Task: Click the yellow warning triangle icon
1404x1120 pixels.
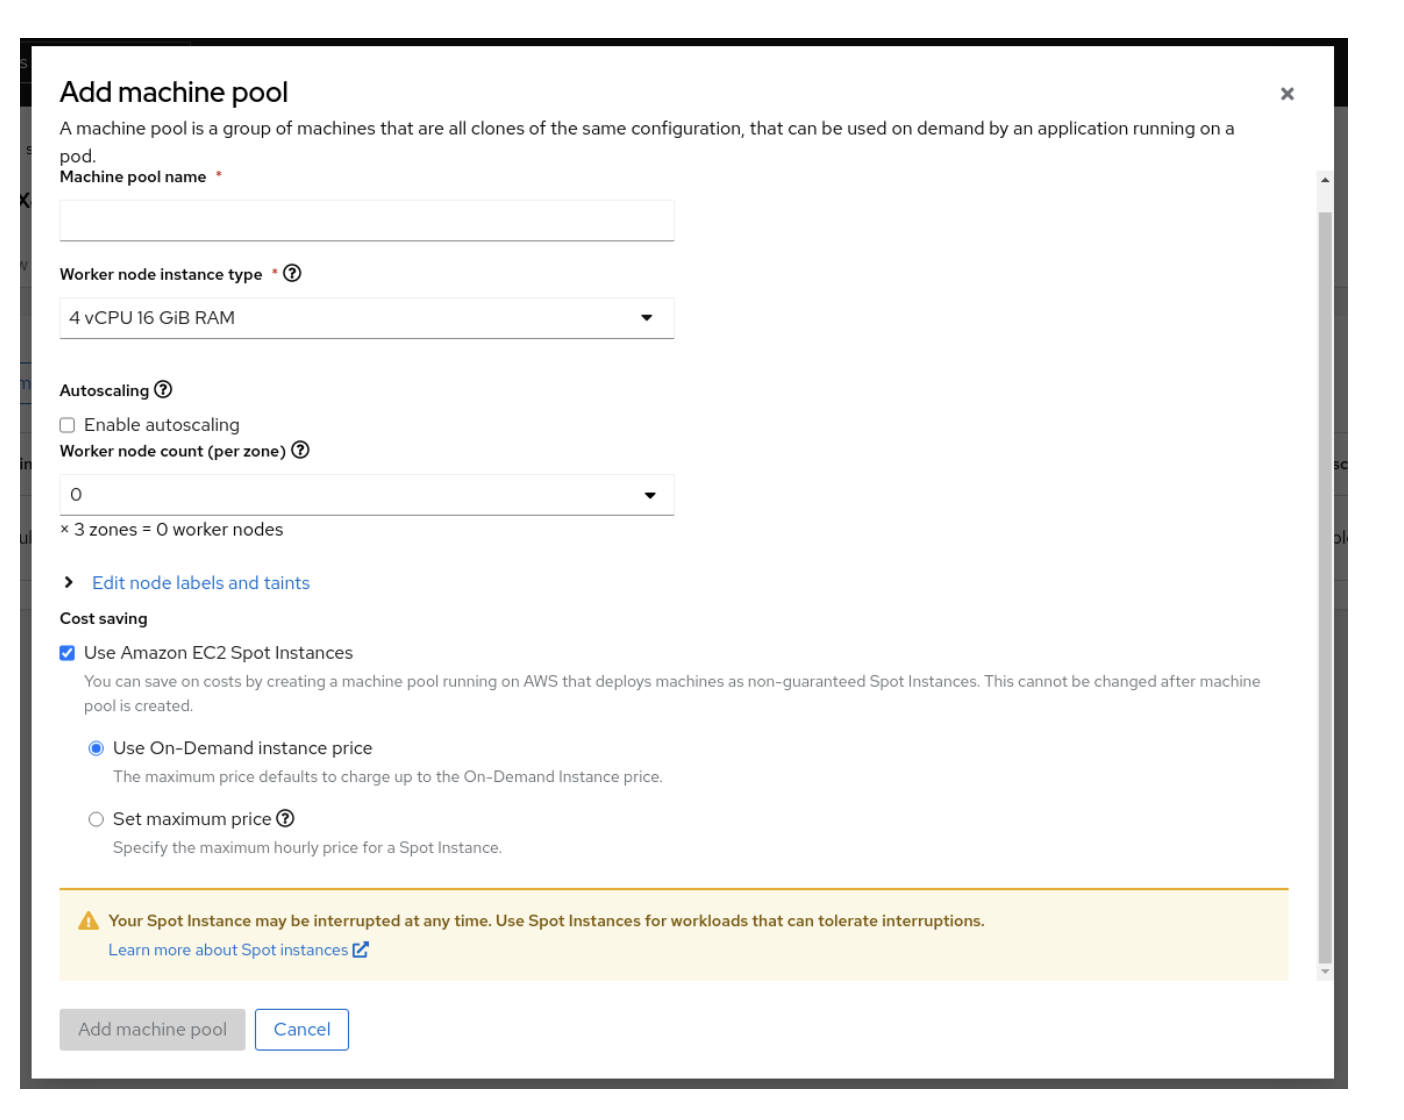Action: [89, 921]
